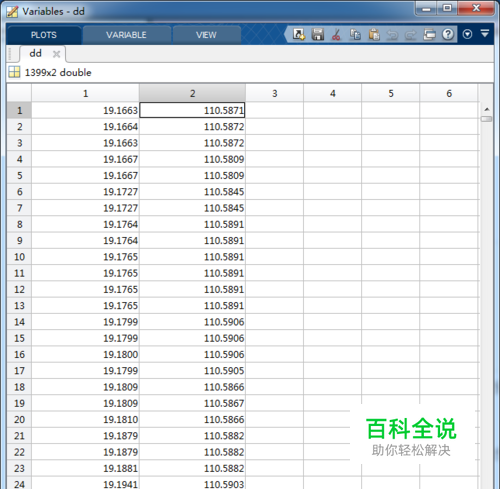The height and width of the screenshot is (489, 500).
Task: Select cell 19.1881 in row 23
Action: click(x=85, y=469)
